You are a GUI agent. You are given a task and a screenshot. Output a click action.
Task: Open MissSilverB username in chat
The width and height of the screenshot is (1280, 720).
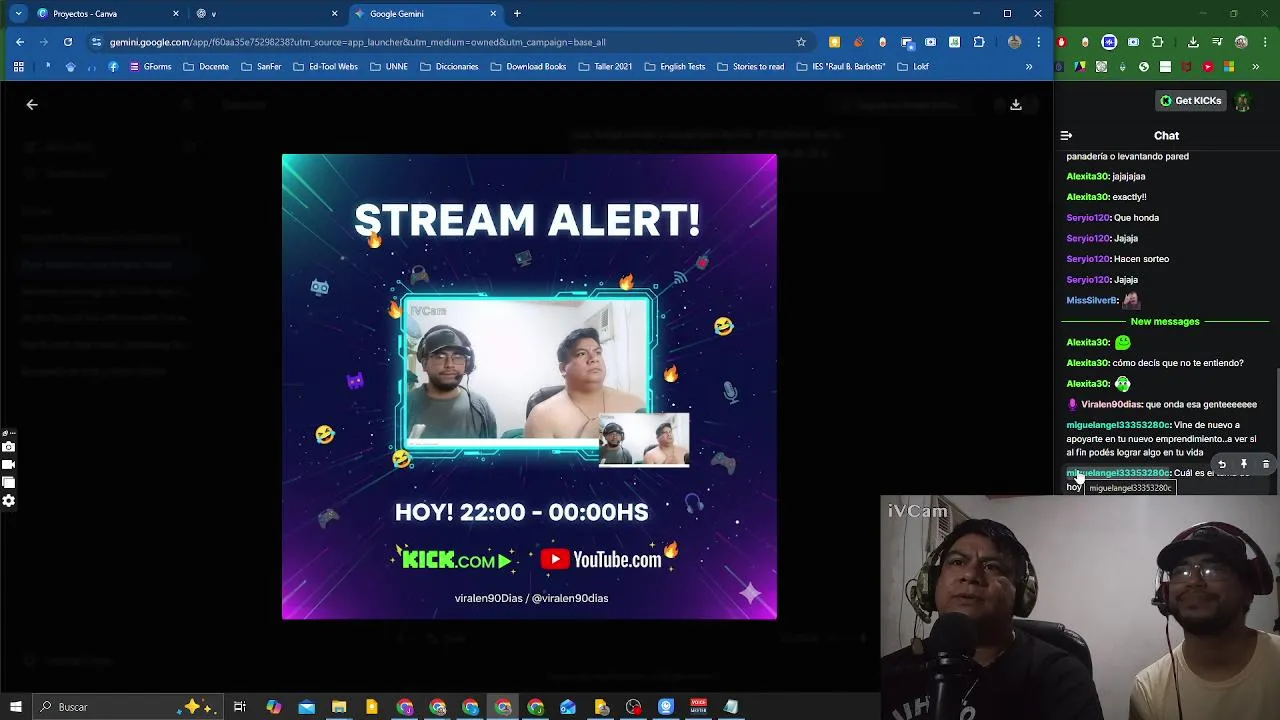(x=1092, y=301)
